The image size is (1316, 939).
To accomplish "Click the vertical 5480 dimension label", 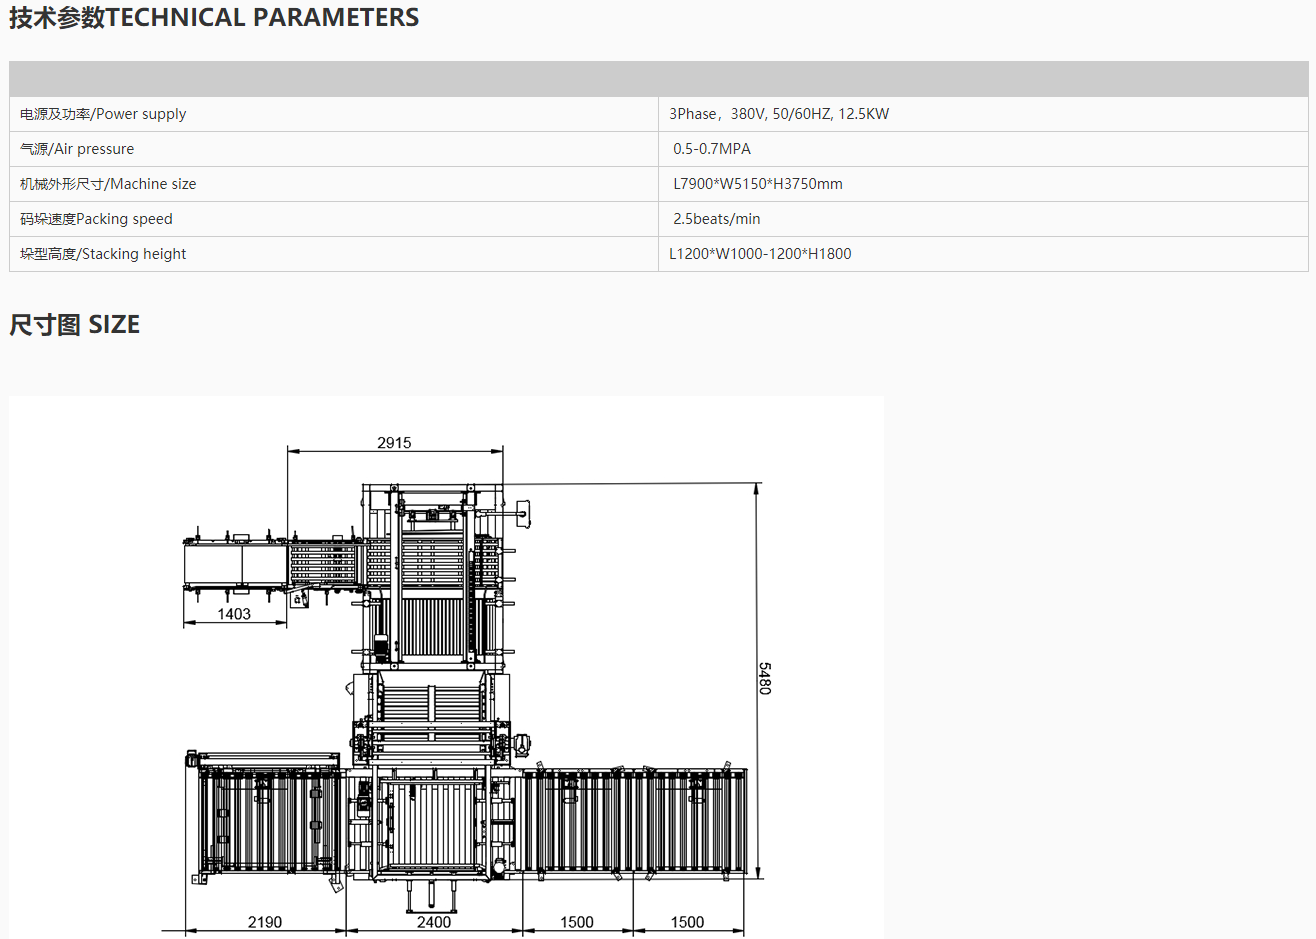I will point(765,678).
